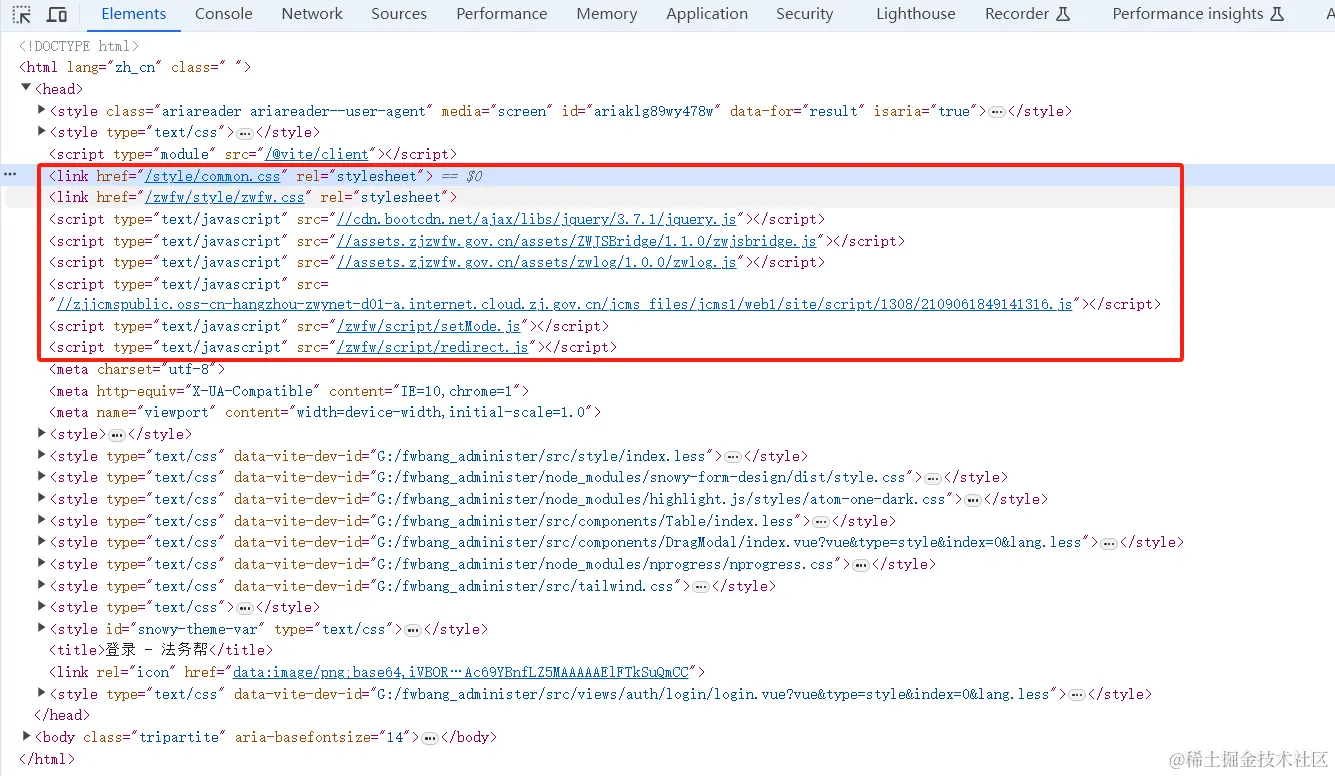1335x776 pixels.
Task: Click ellipsis badge after snowy-theme-var style node
Action: click(x=413, y=630)
